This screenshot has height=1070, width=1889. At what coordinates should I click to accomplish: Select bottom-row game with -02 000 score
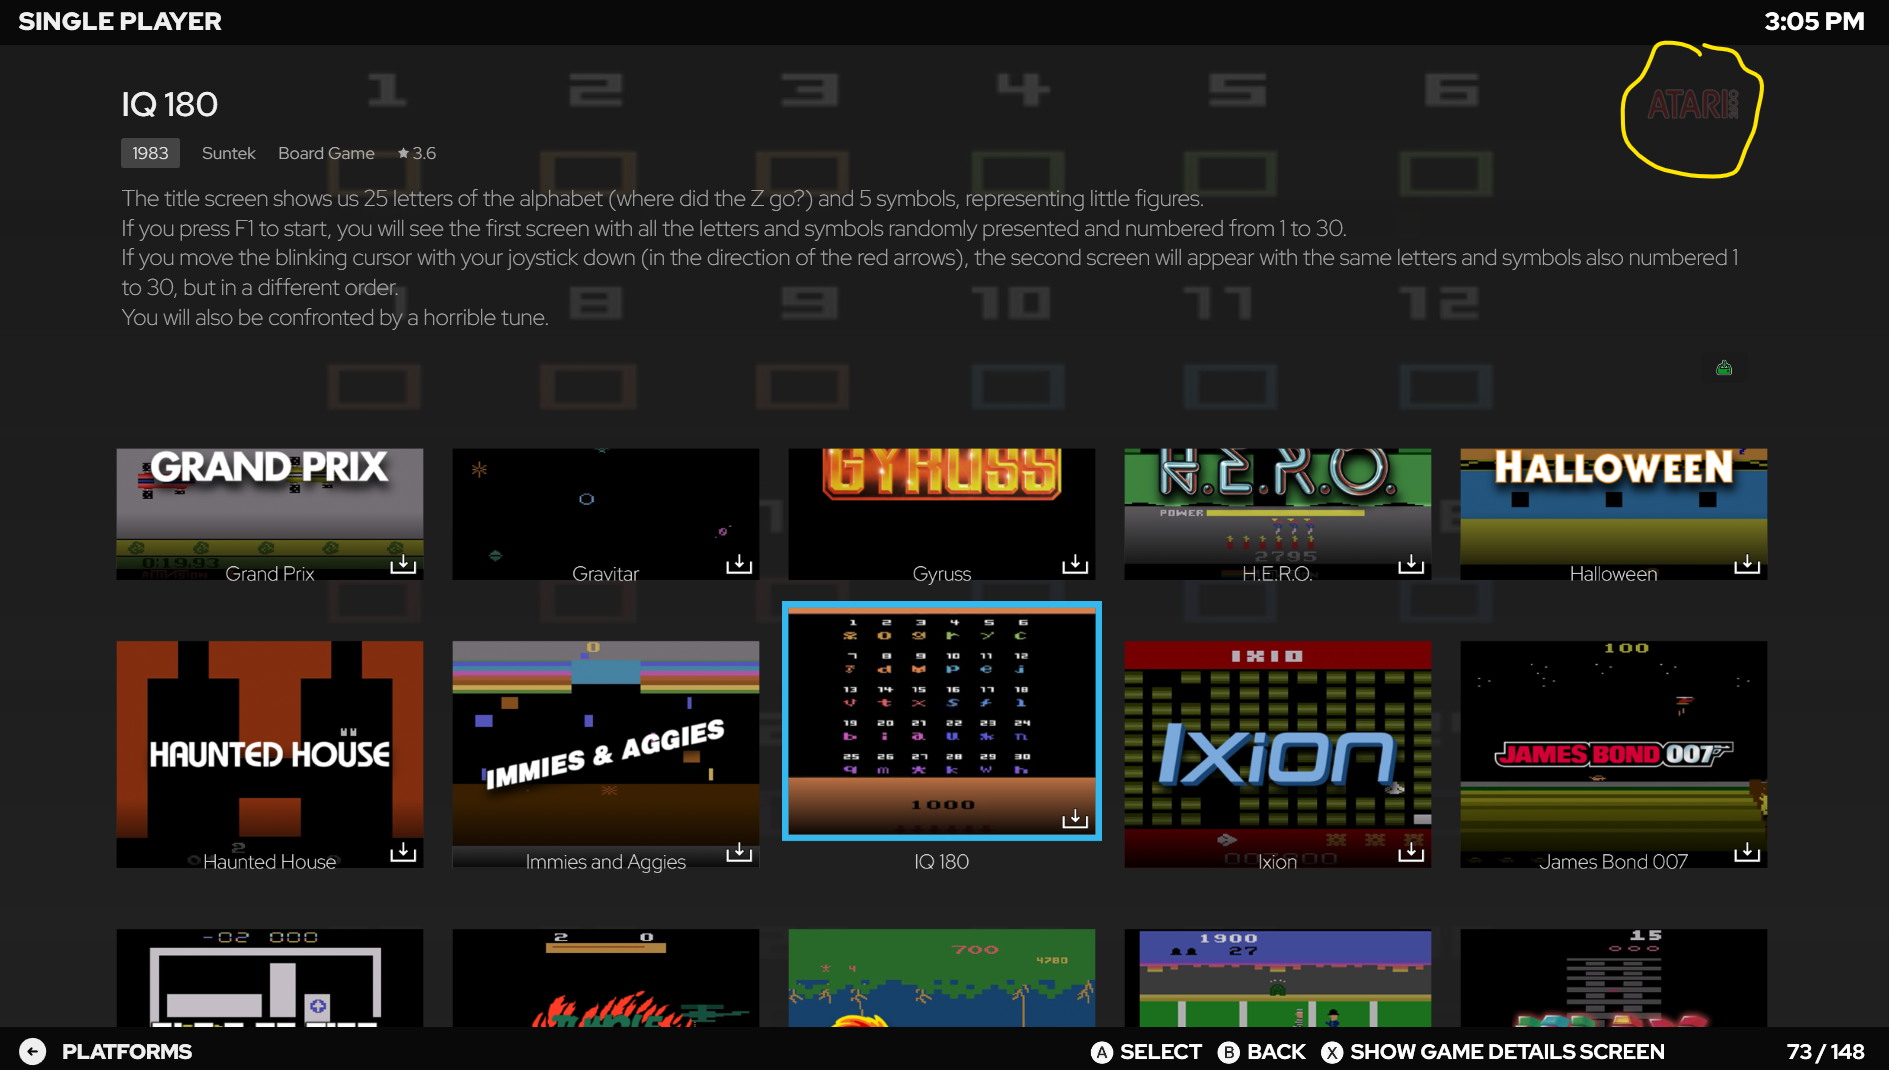point(270,978)
